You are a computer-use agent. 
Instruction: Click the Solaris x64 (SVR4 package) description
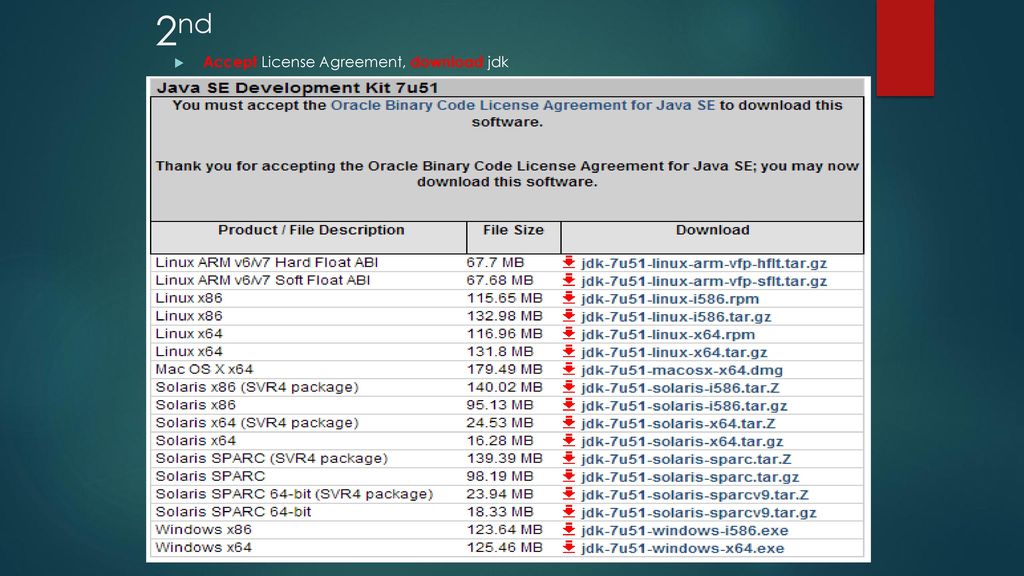point(257,423)
